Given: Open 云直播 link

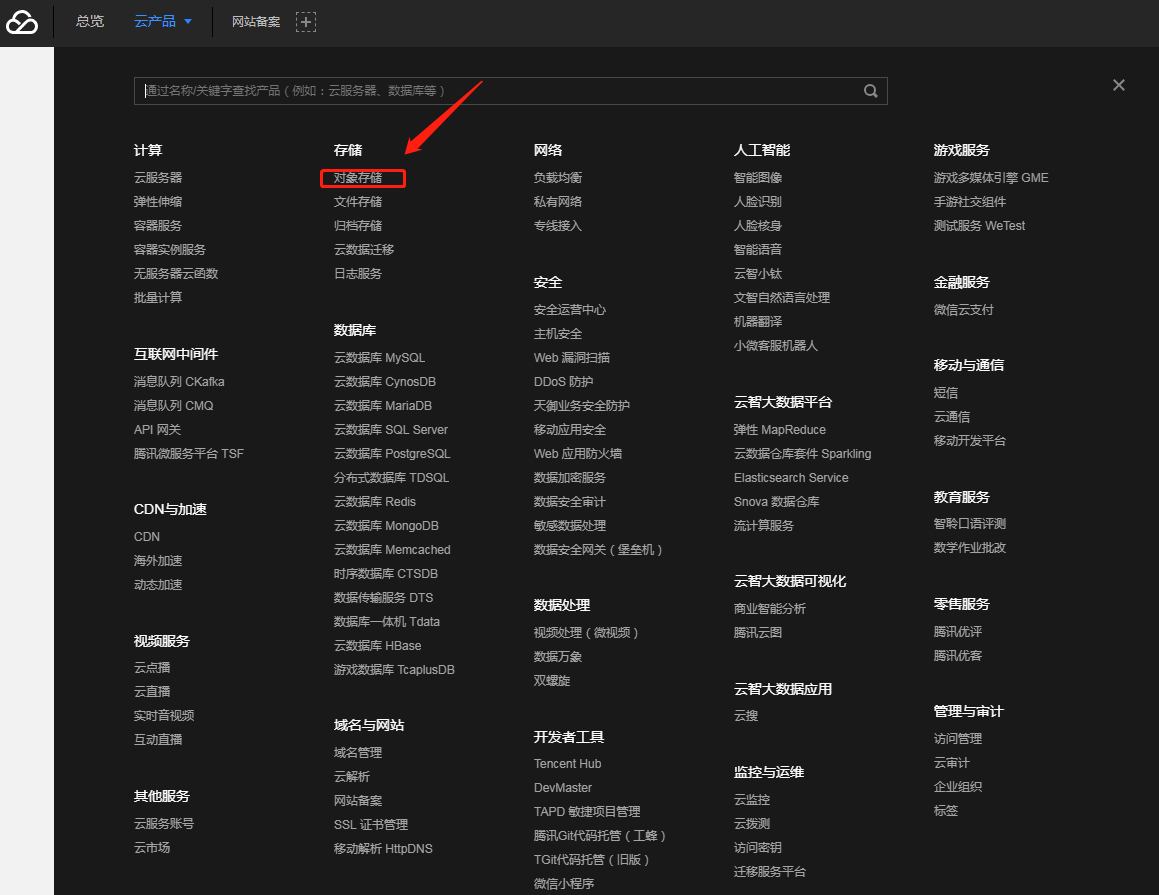Looking at the screenshot, I should pos(152,692).
